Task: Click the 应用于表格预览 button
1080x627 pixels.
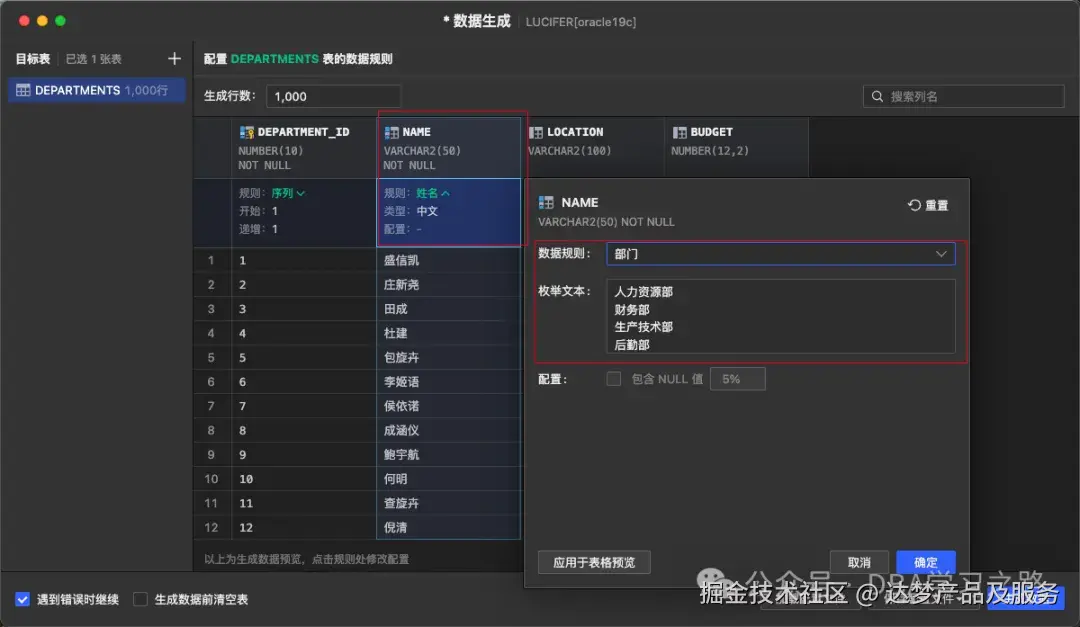Action: tap(594, 562)
